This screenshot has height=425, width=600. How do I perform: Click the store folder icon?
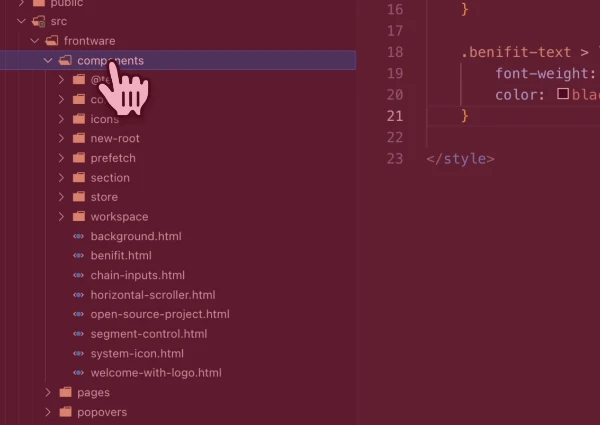click(78, 197)
